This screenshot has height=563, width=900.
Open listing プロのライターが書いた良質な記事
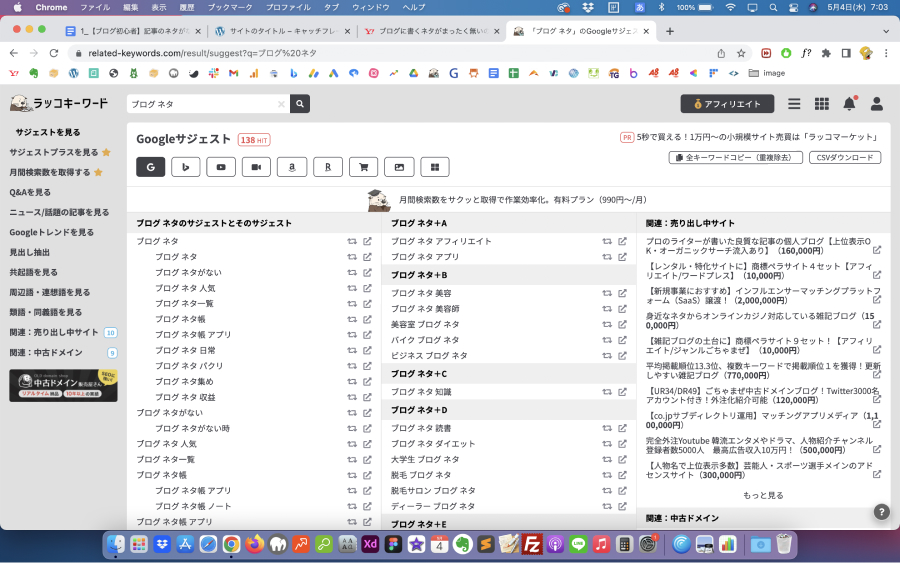pyautogui.click(x=758, y=246)
